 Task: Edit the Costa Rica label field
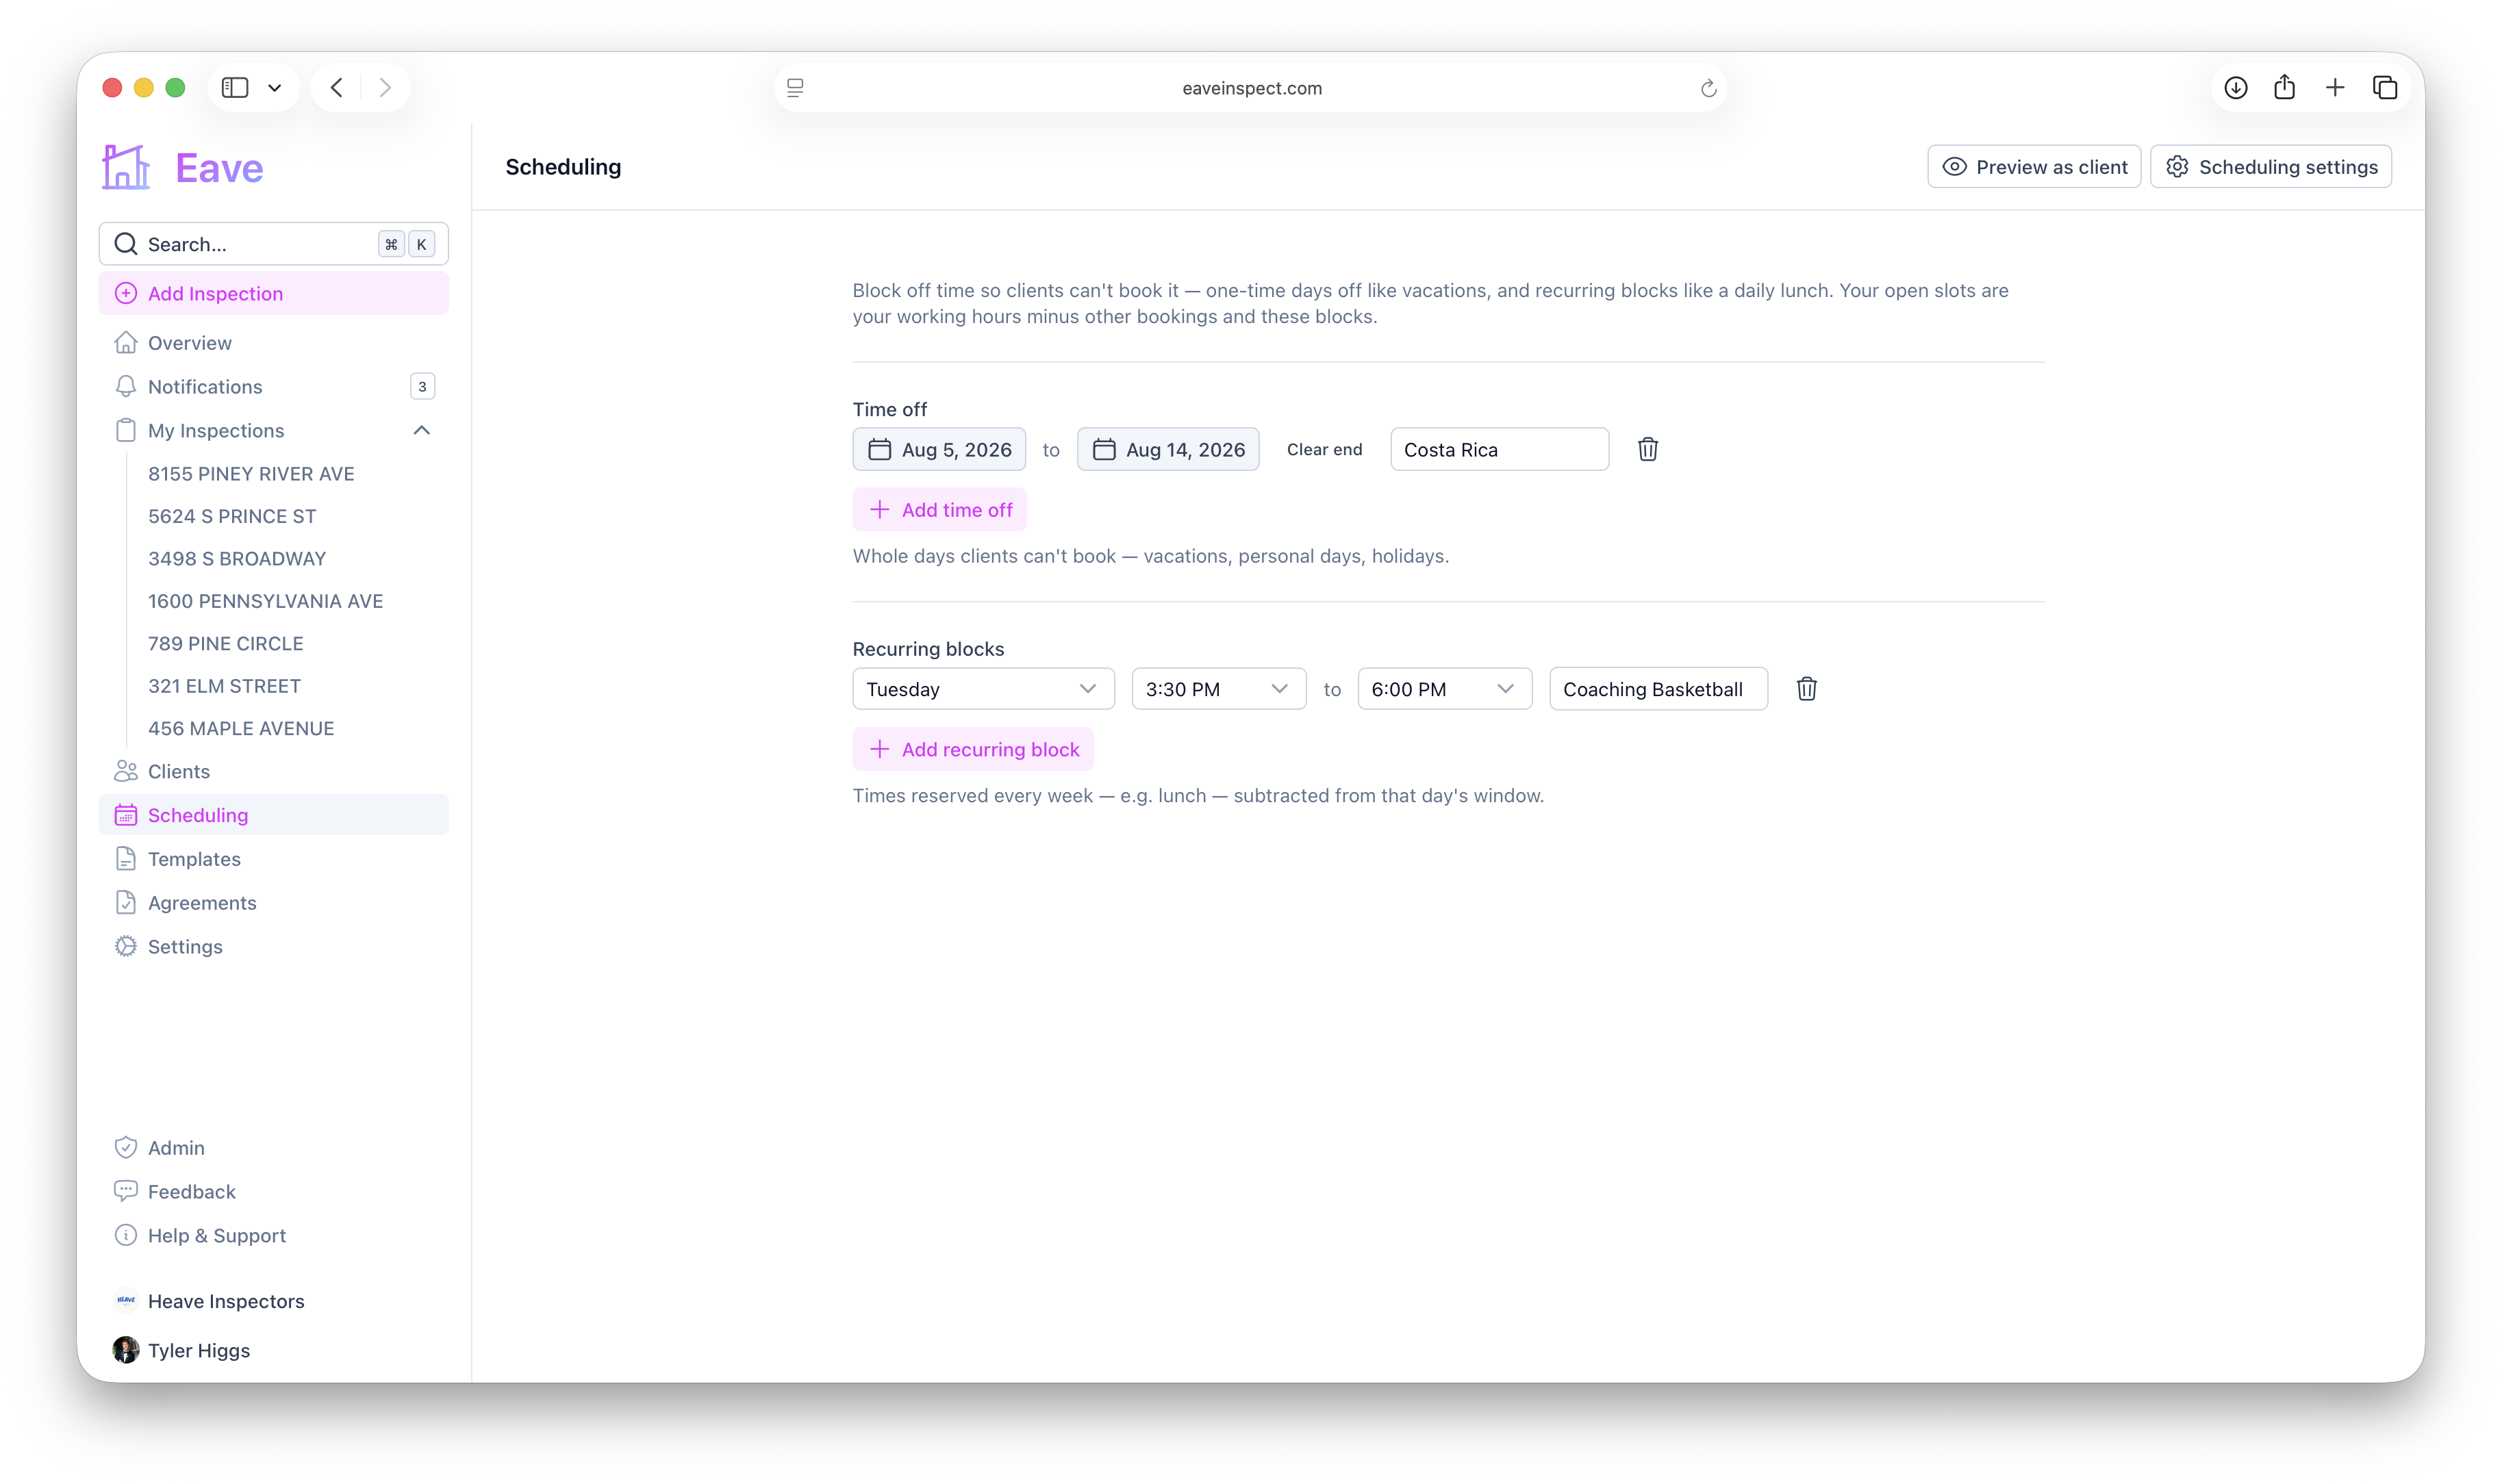[x=1499, y=450]
